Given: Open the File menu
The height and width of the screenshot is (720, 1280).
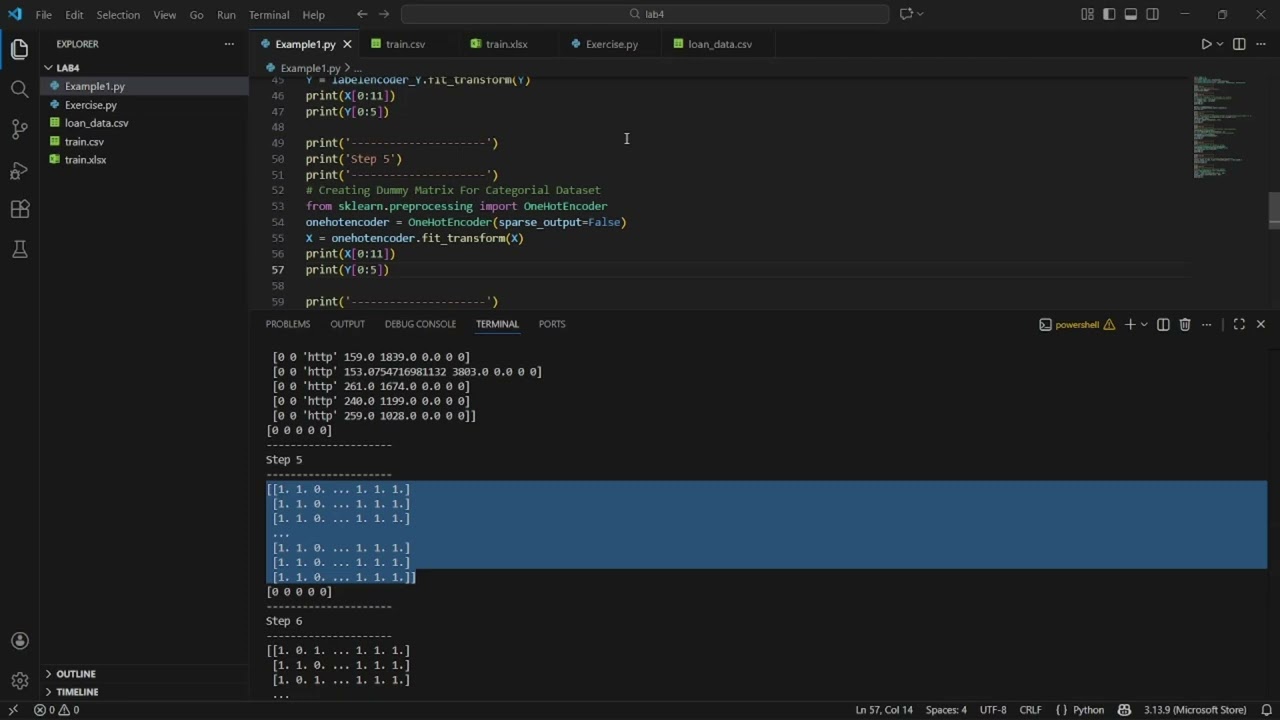Looking at the screenshot, I should pos(44,14).
